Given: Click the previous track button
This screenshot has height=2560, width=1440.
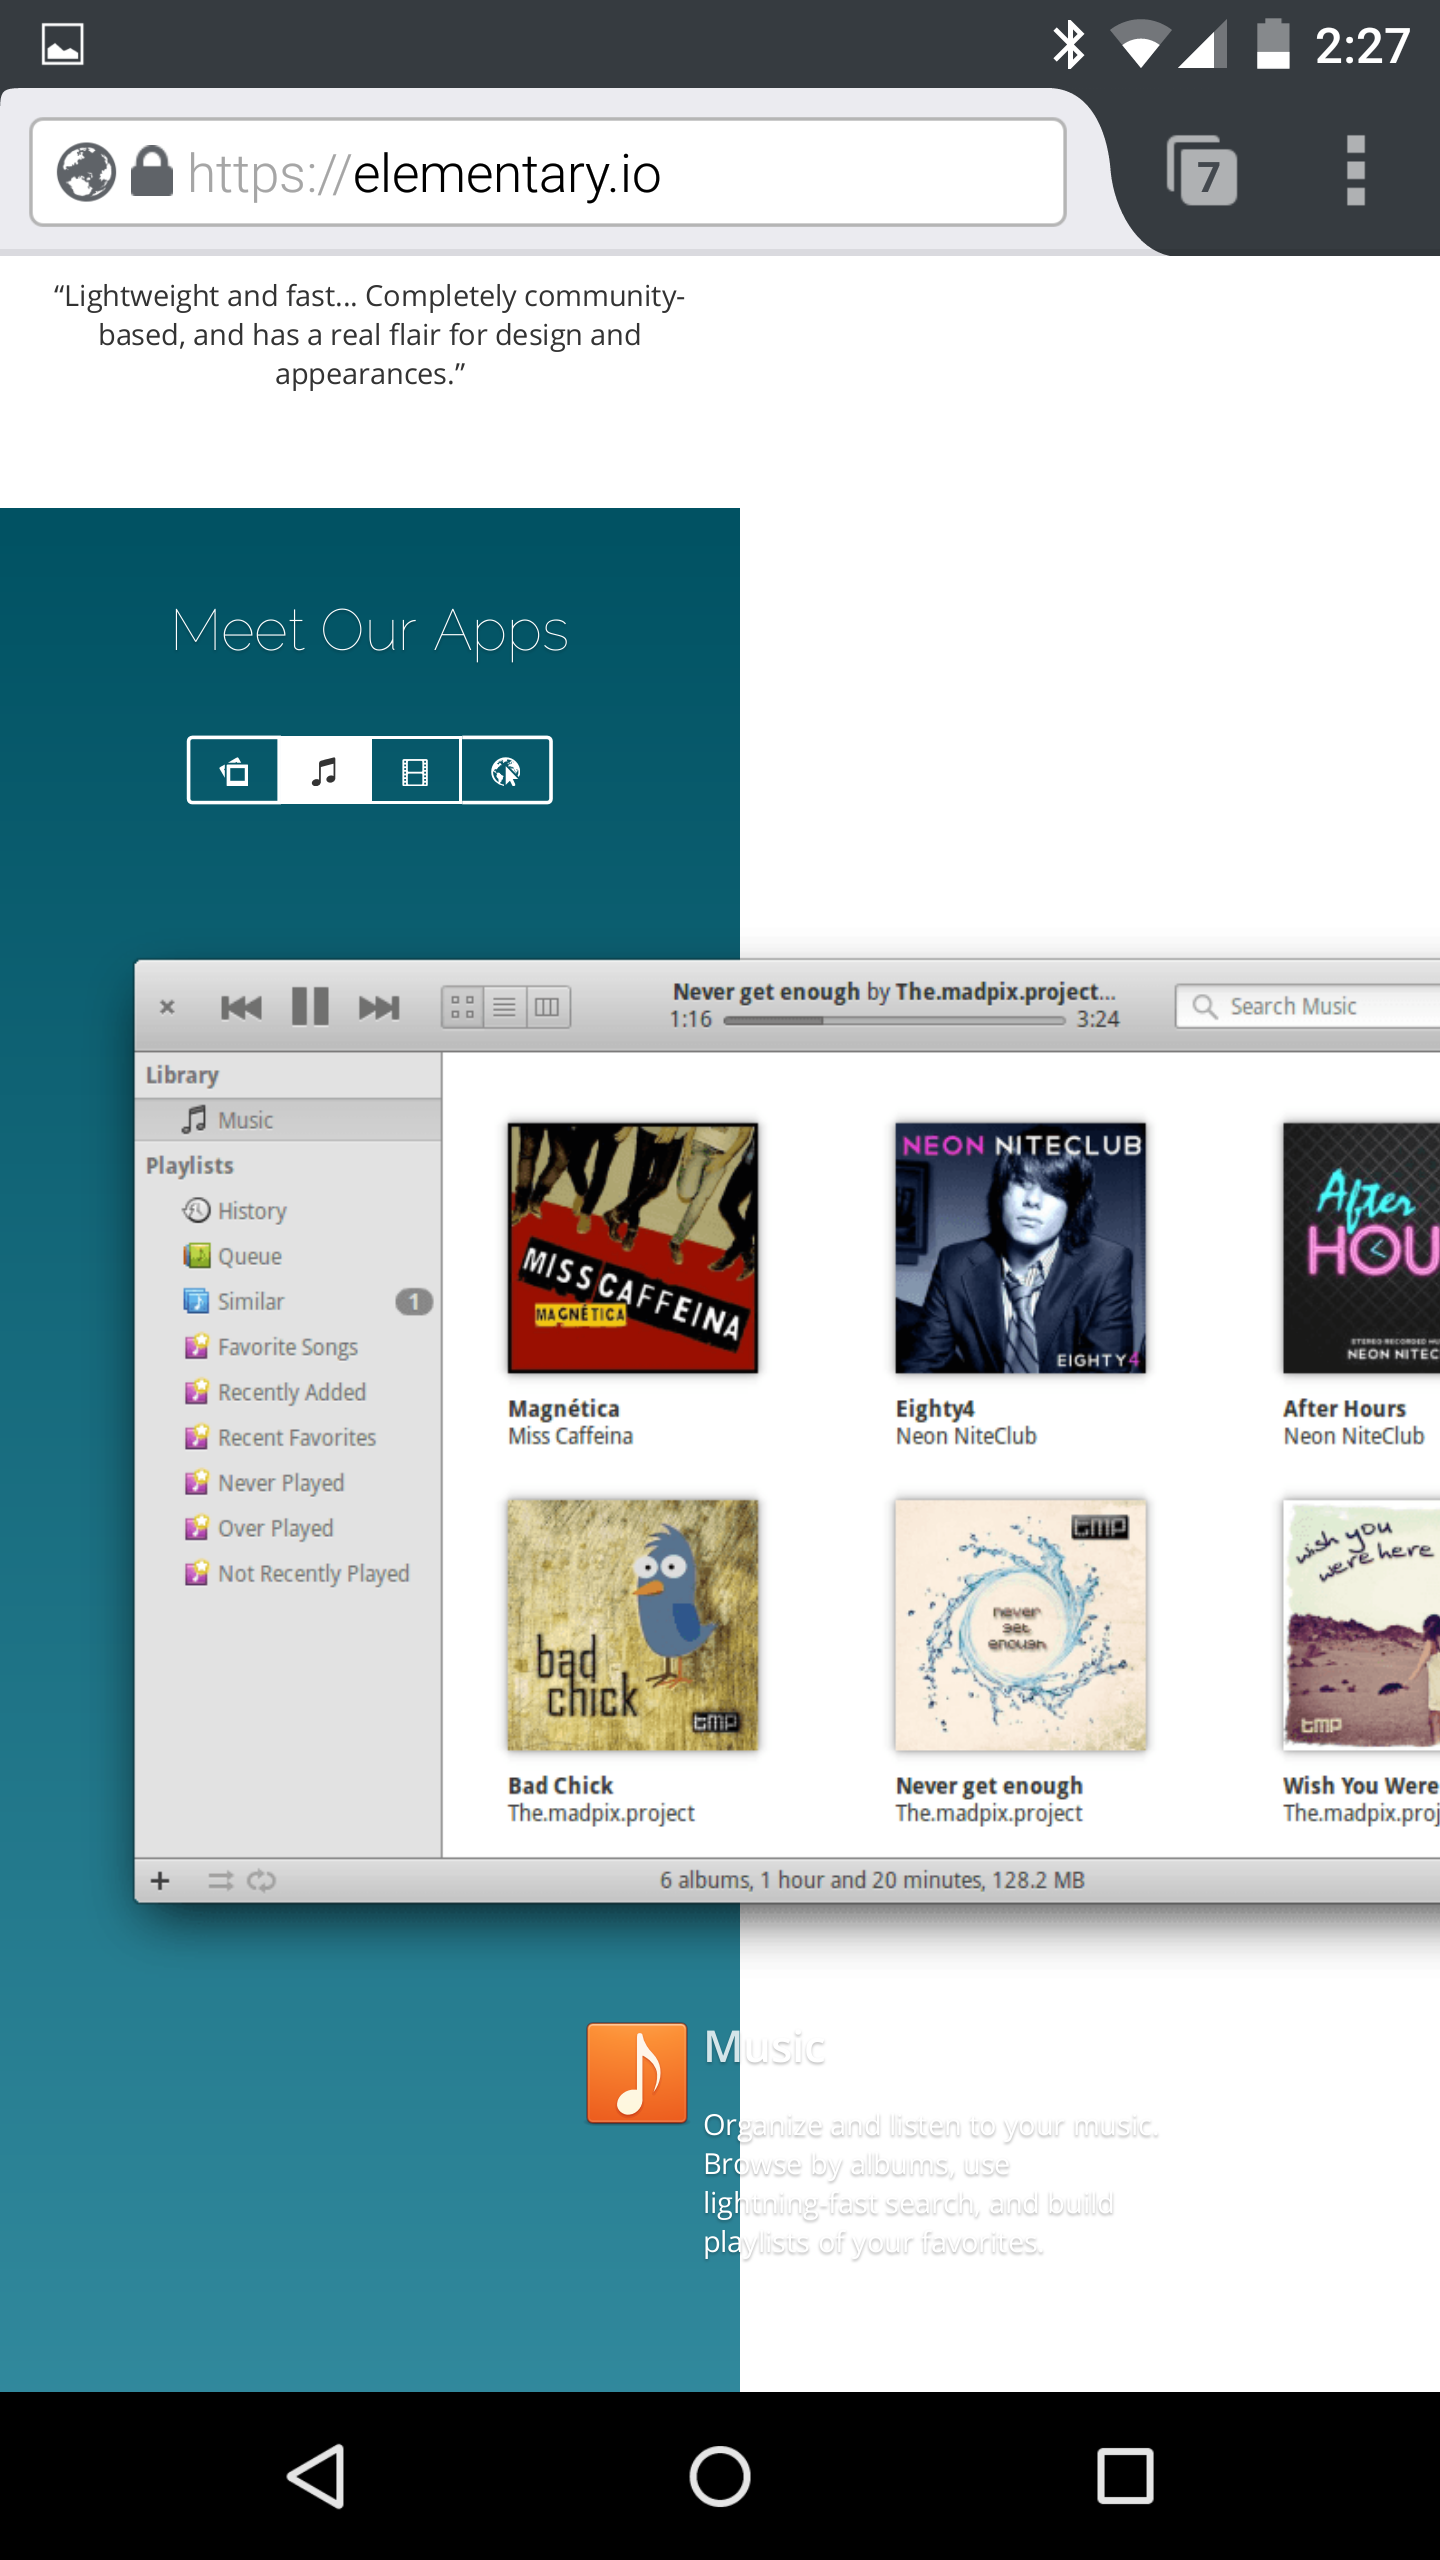Looking at the screenshot, I should point(241,1007).
